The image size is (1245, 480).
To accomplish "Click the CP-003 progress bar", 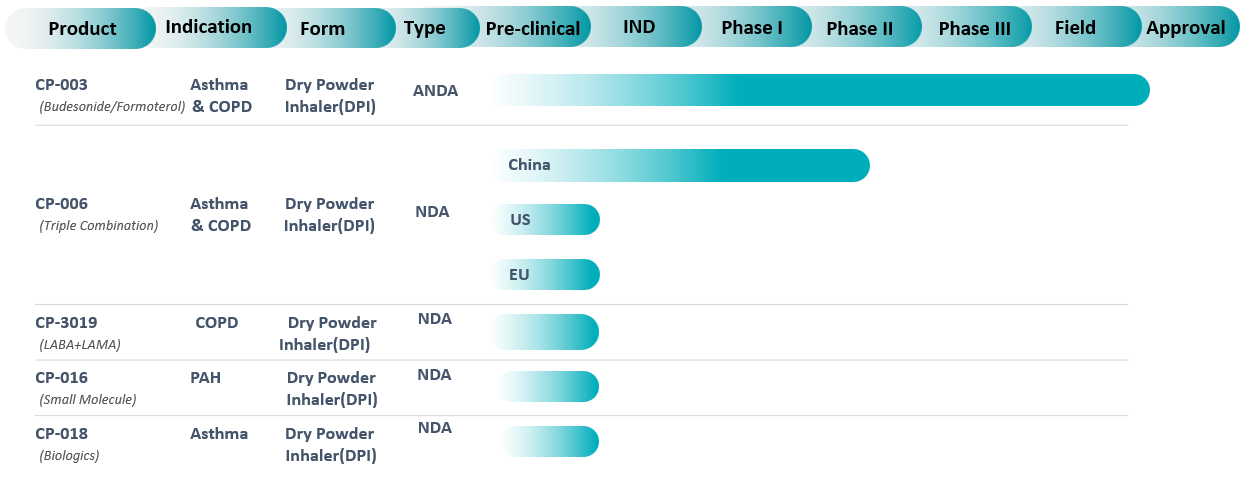I will 818,90.
